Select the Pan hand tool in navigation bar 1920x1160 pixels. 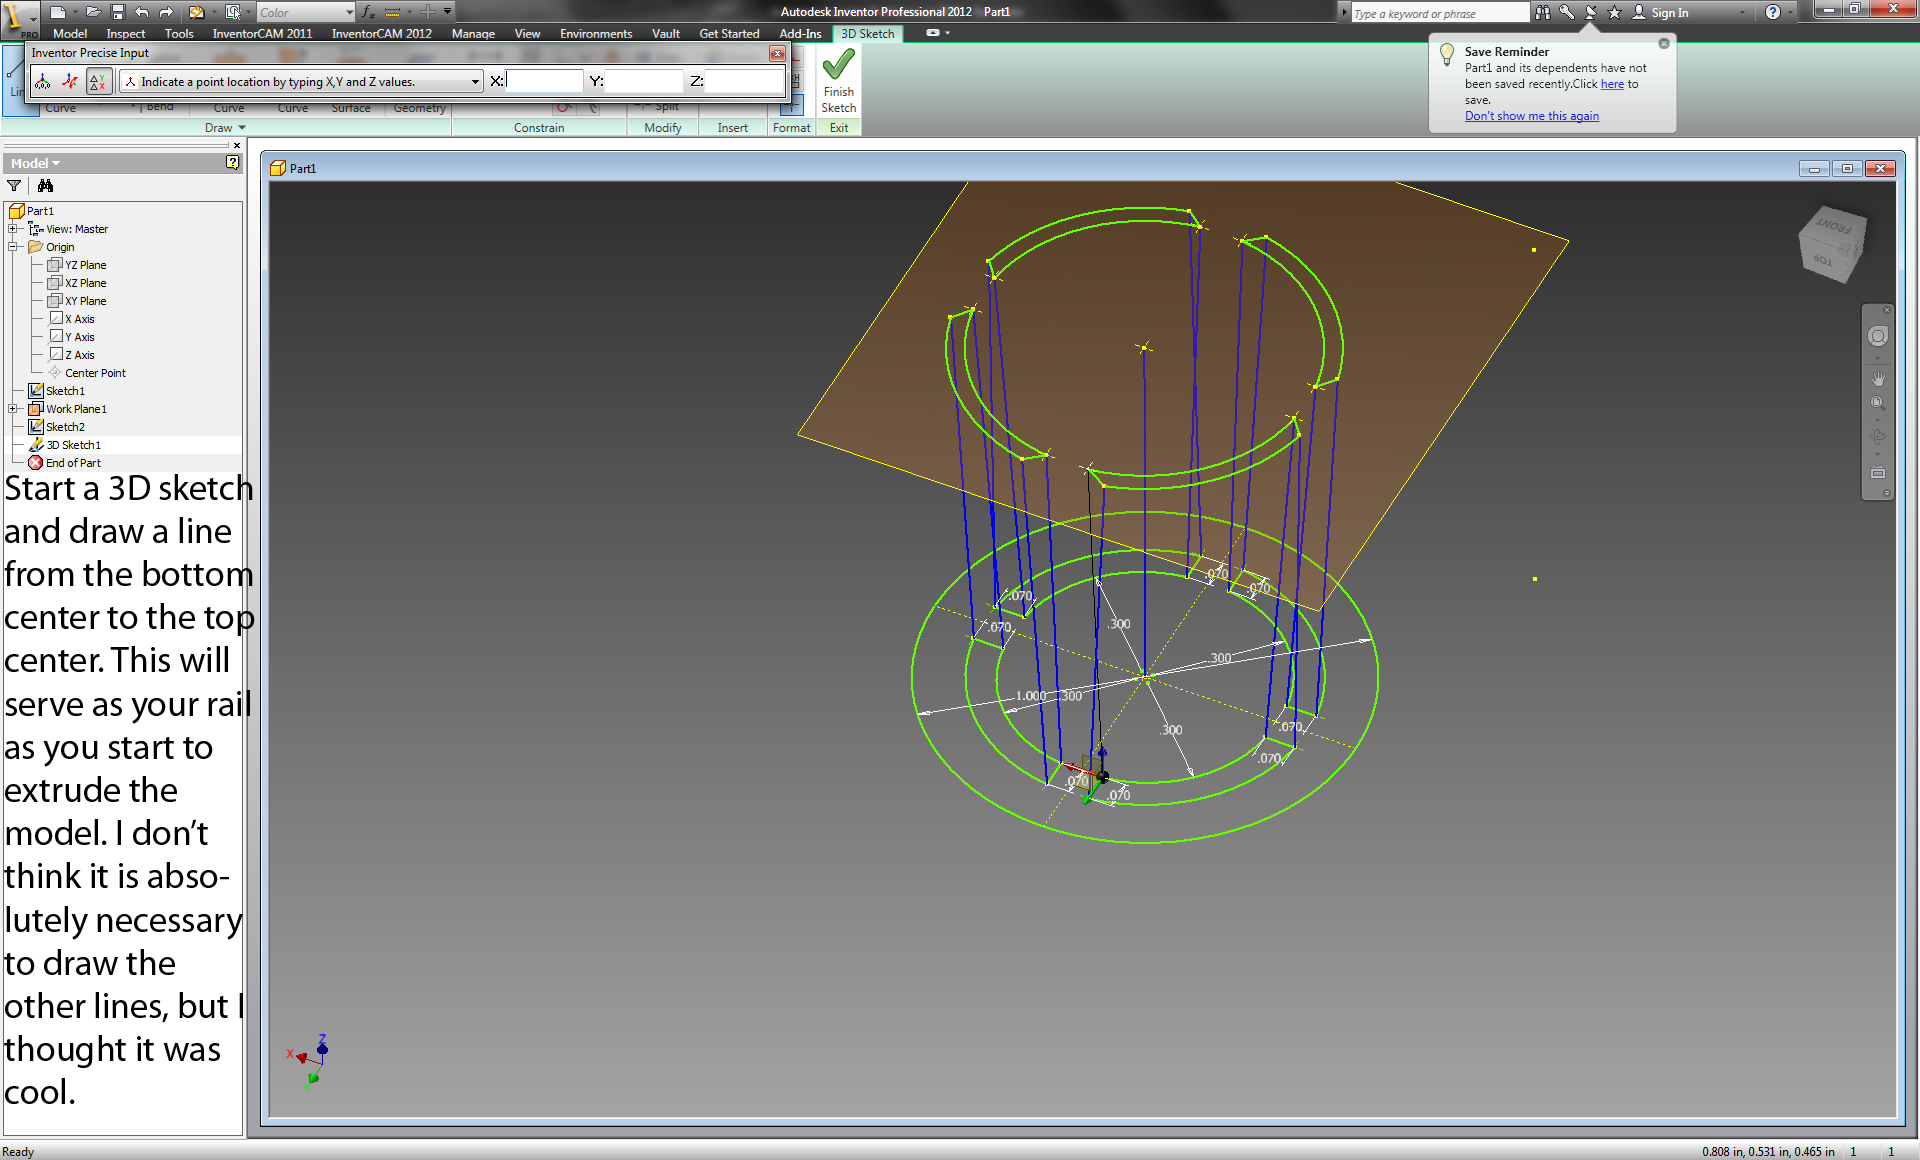coord(1877,379)
